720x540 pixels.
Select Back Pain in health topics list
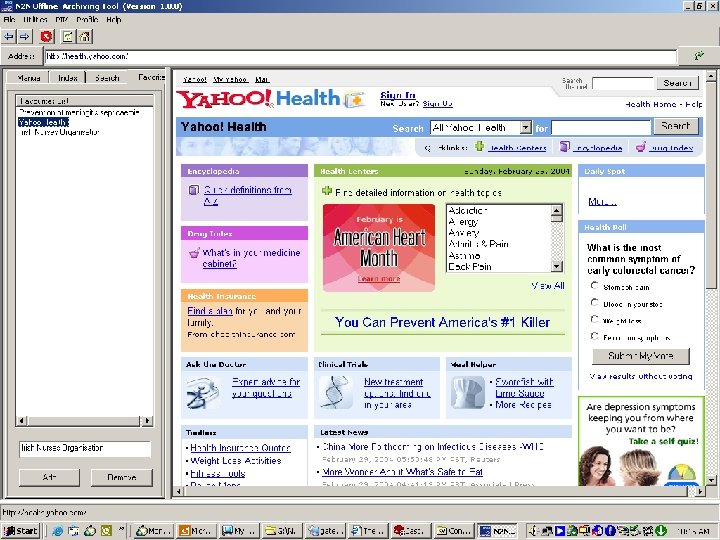pos(470,266)
